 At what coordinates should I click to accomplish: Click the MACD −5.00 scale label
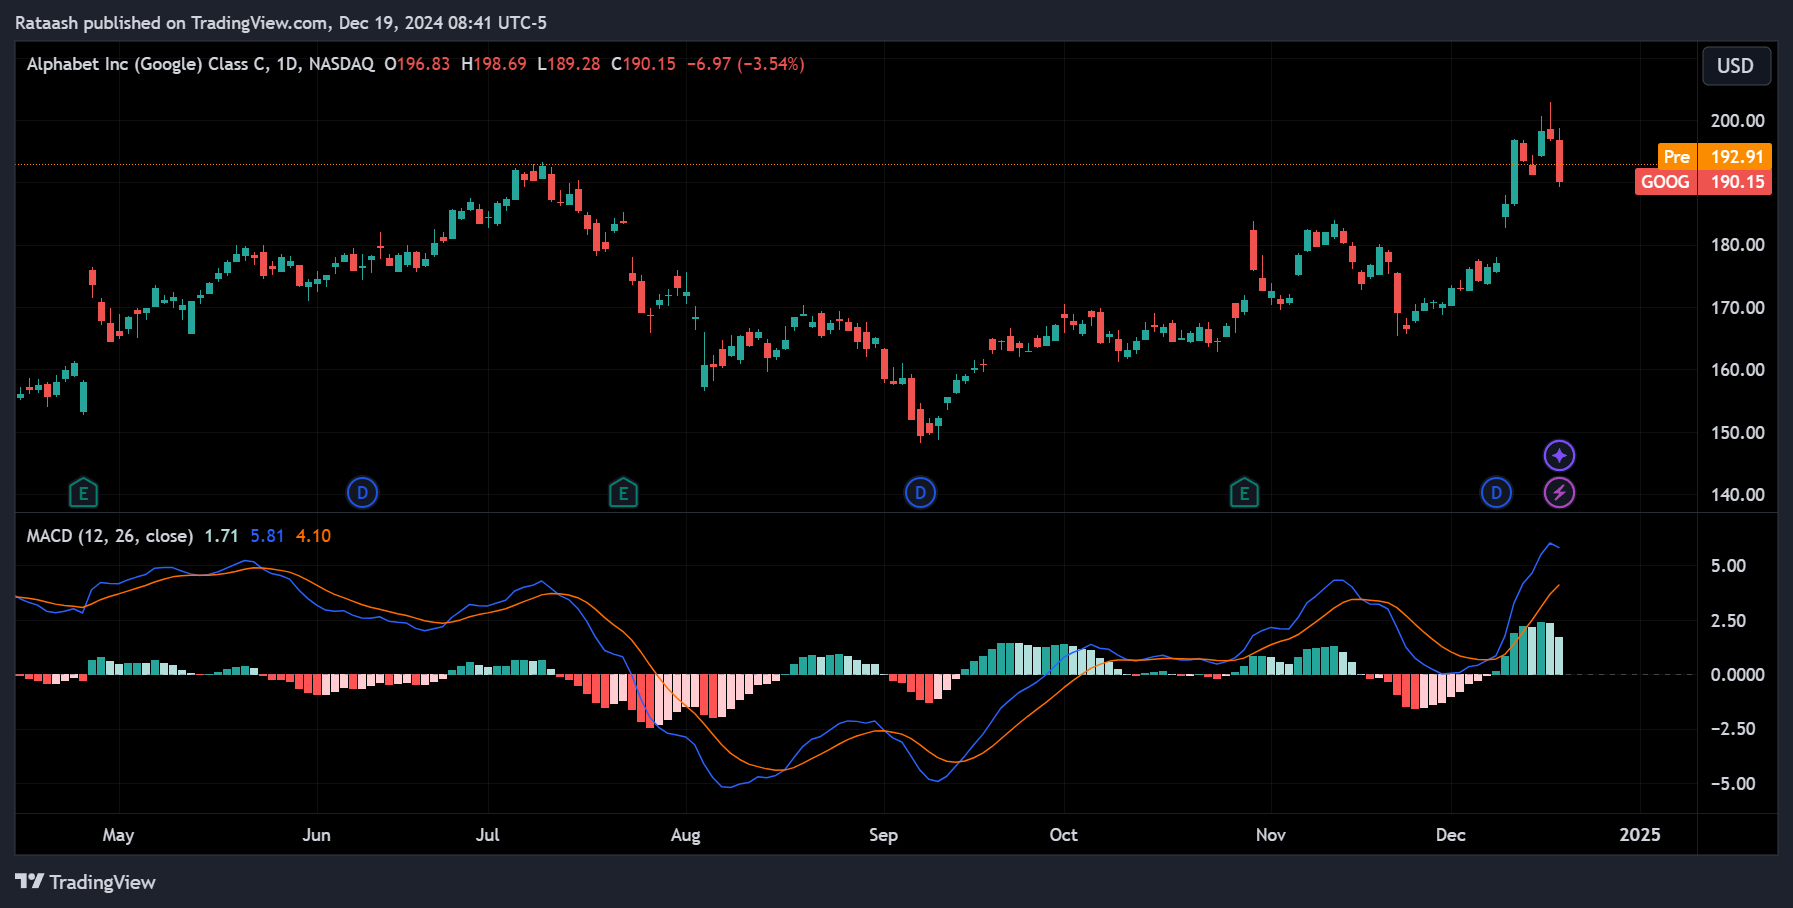coord(1733,784)
